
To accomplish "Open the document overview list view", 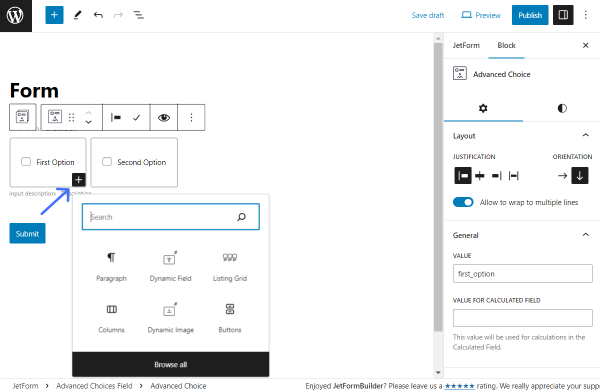I will [x=139, y=15].
